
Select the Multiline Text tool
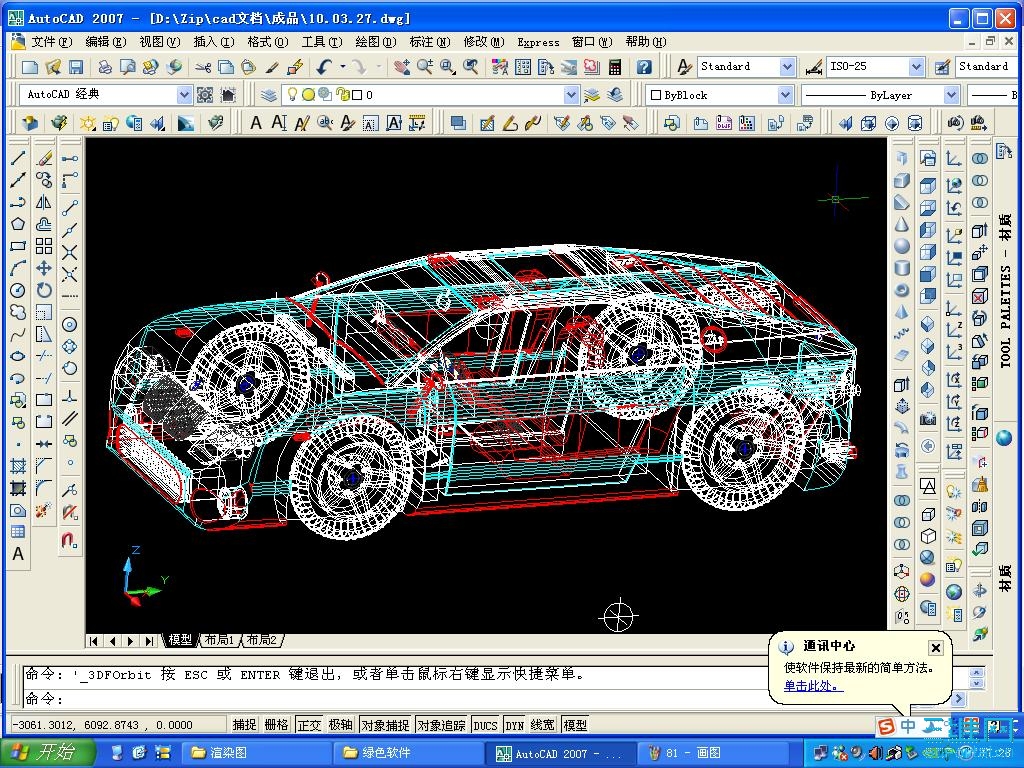click(18, 554)
